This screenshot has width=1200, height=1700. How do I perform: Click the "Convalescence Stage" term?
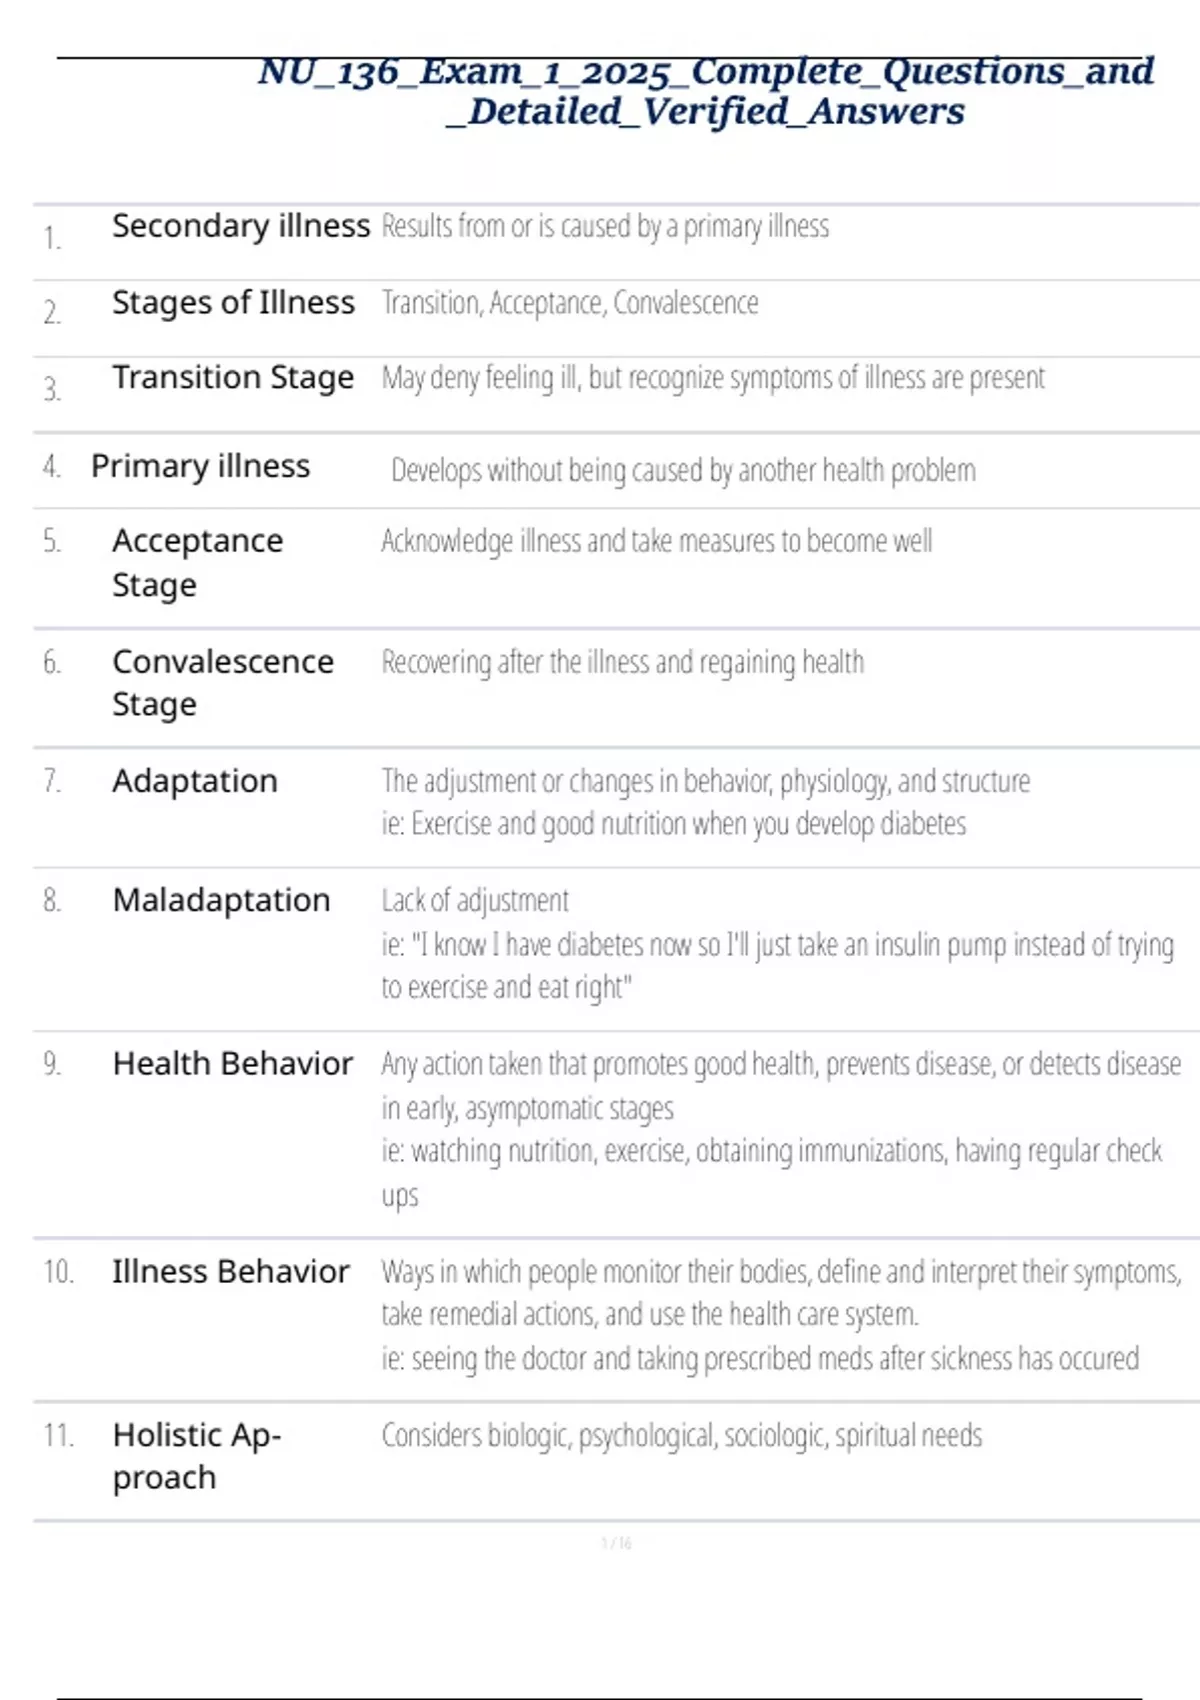click(222, 682)
